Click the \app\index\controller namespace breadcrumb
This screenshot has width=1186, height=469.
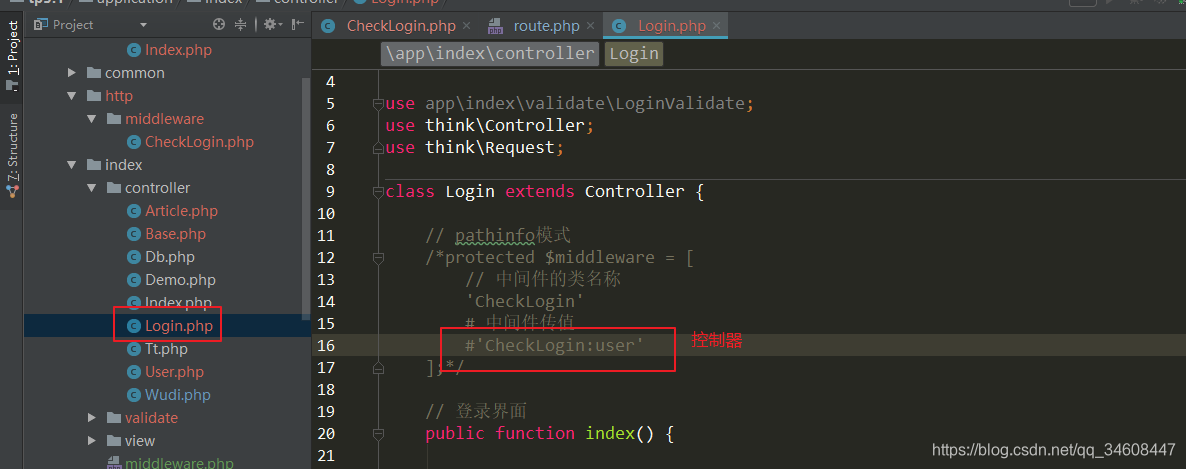[490, 54]
